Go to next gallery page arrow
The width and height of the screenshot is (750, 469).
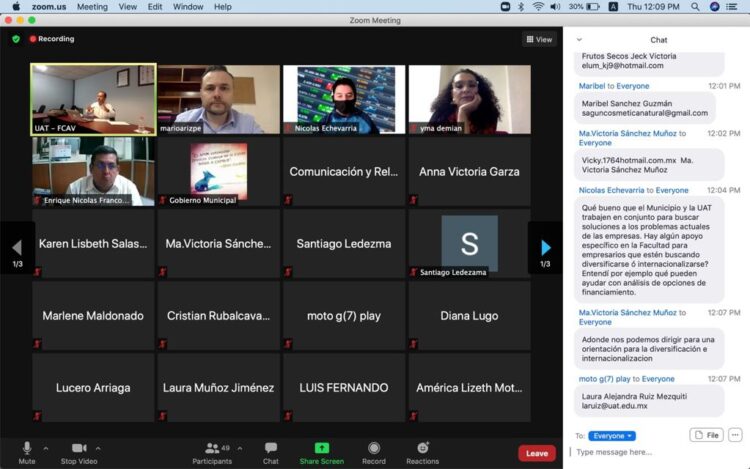545,248
